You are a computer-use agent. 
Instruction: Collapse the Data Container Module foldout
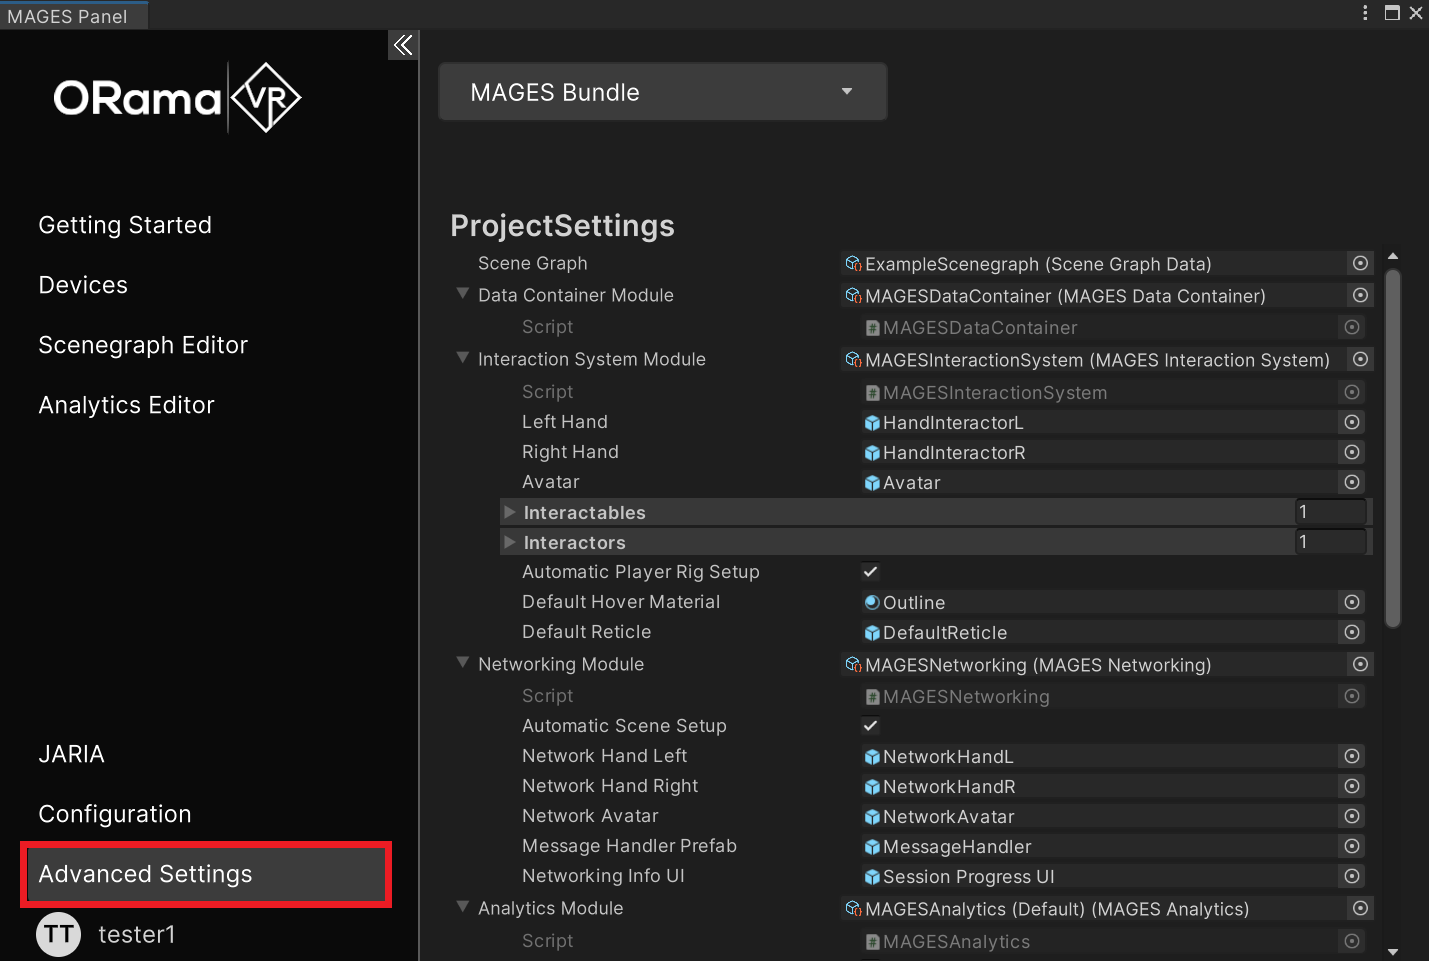point(462,294)
